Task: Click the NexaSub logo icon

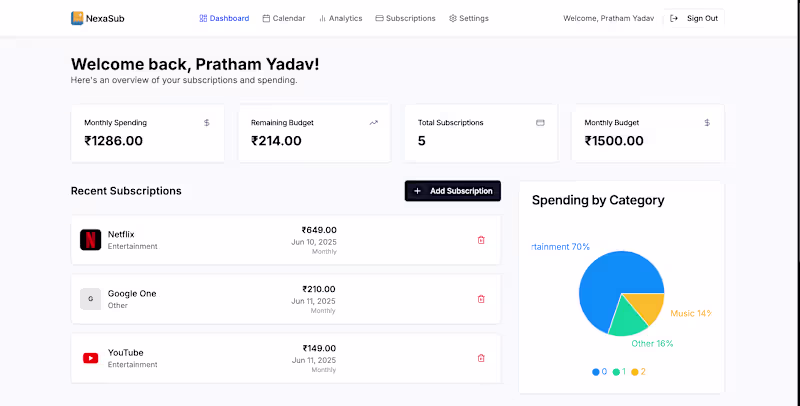Action: 78,18
